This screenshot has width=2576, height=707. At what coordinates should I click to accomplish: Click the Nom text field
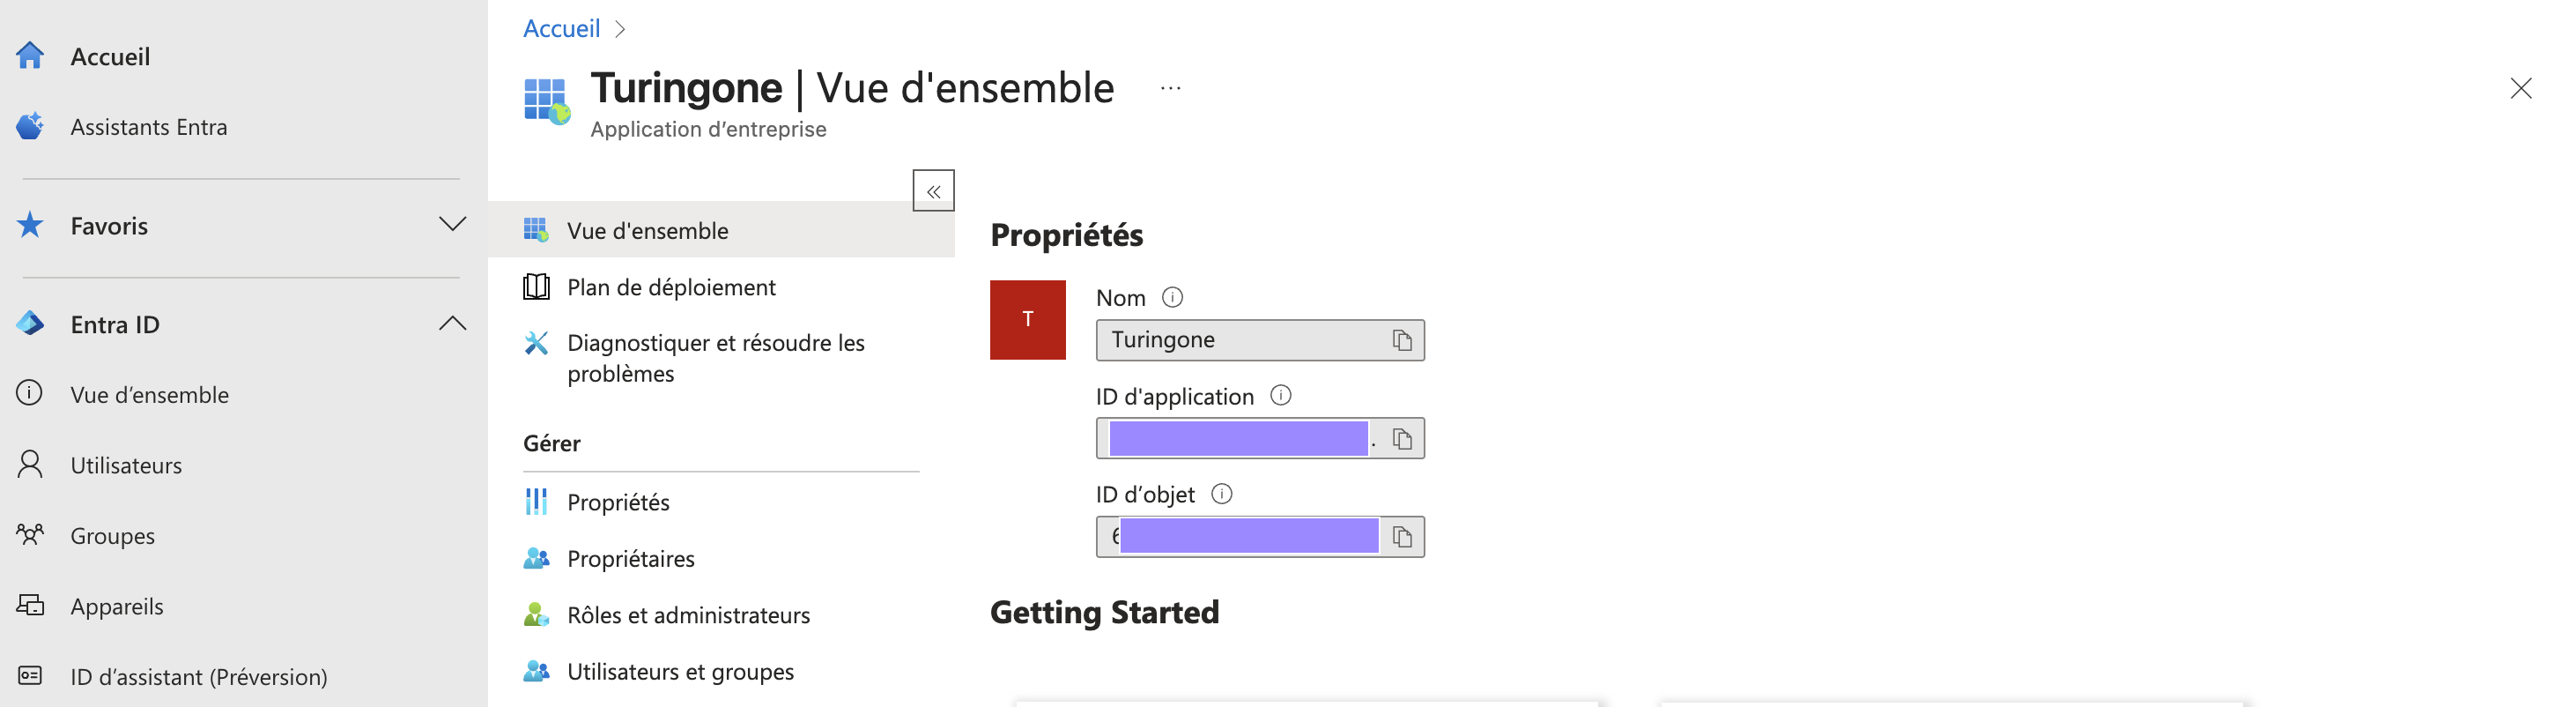coord(1240,340)
